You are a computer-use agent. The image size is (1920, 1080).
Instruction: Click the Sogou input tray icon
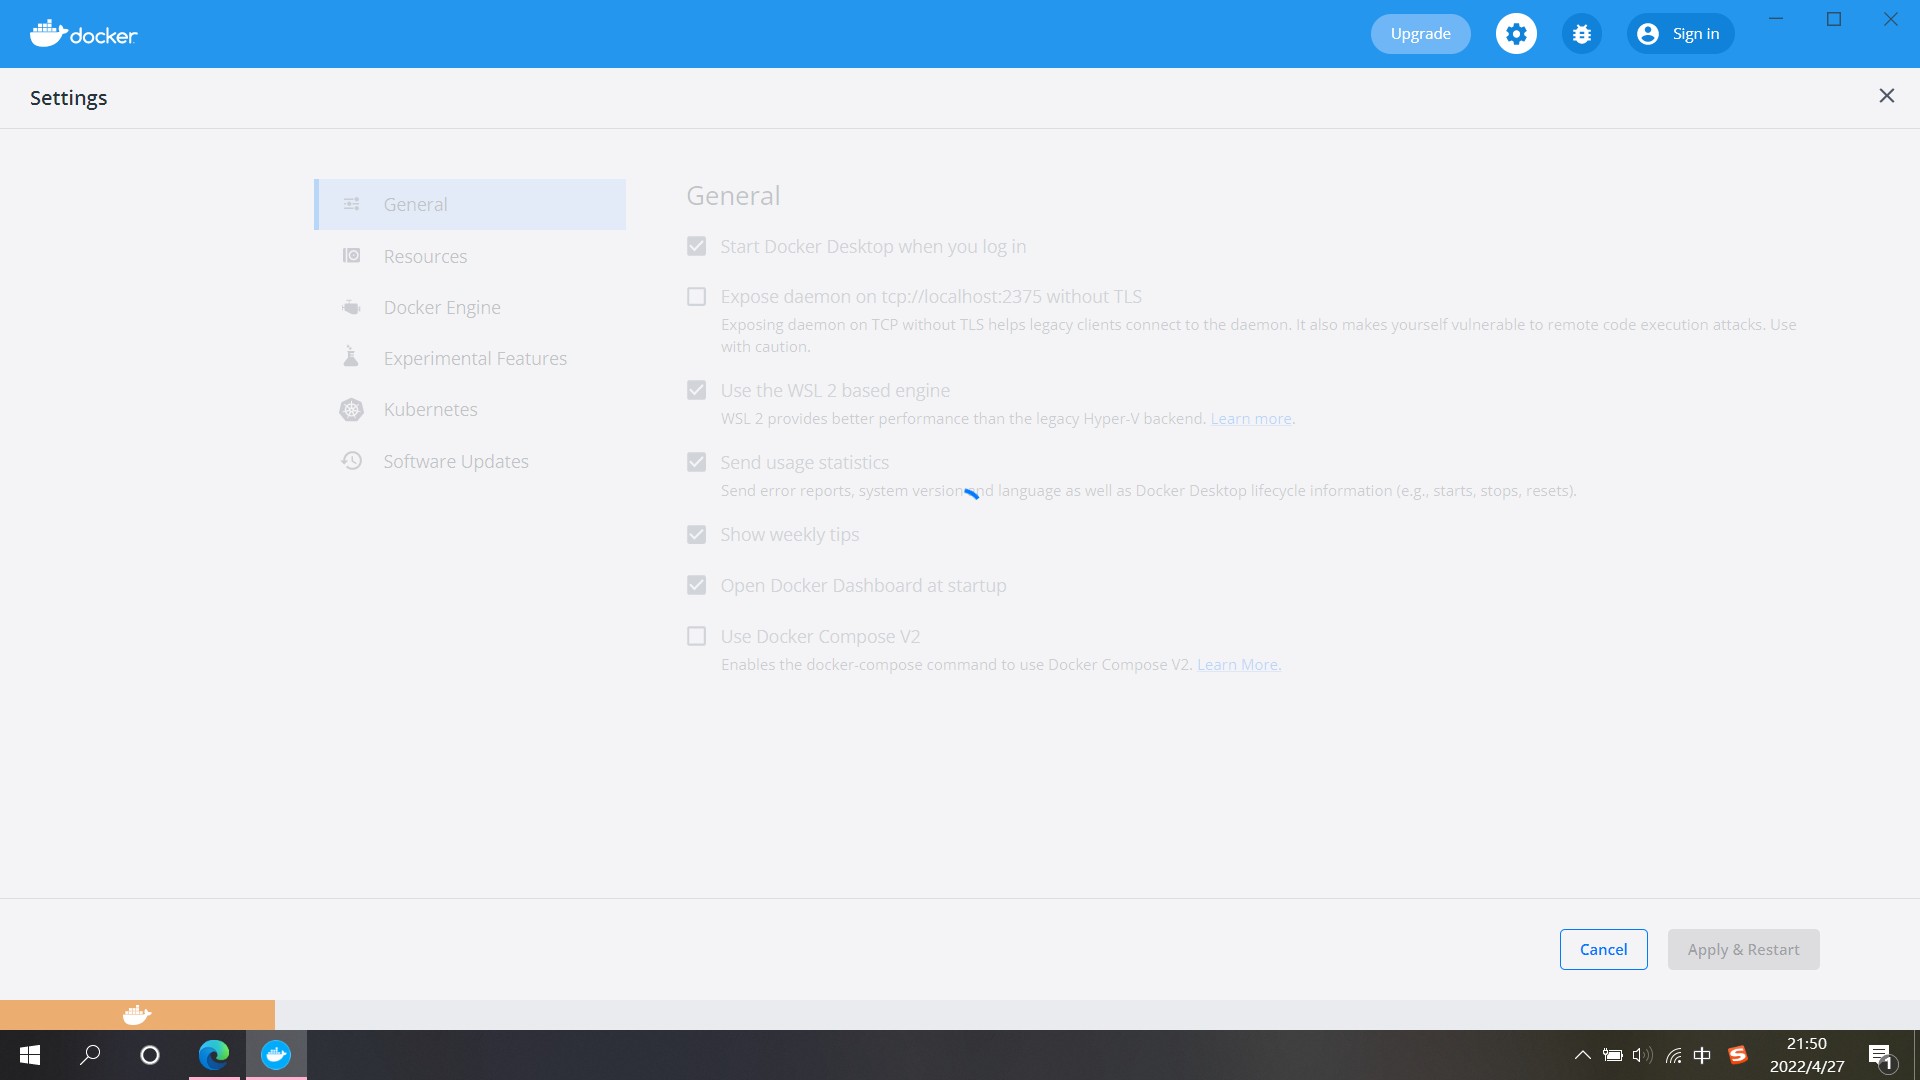click(x=1737, y=1055)
